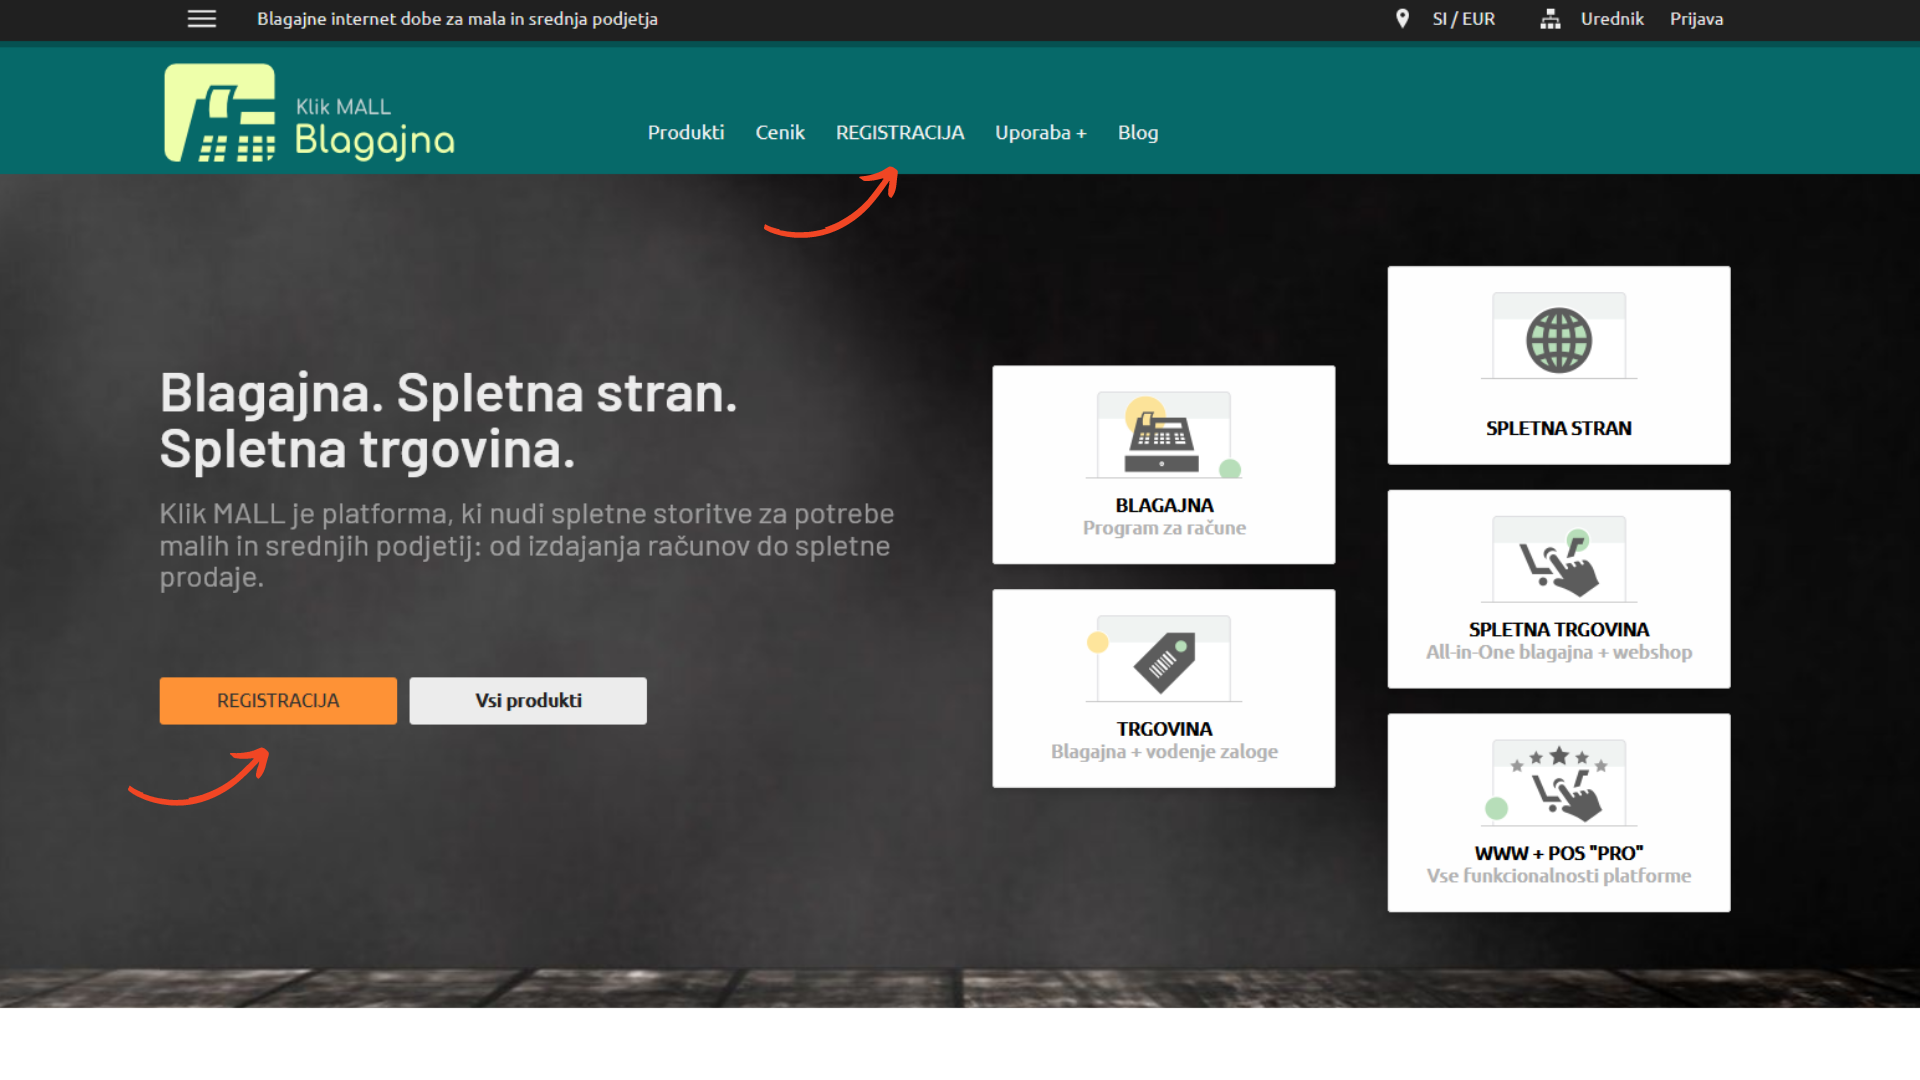Viewport: 1920px width, 1080px height.
Task: Click the orange REGISTRACIJA button
Action: click(278, 700)
